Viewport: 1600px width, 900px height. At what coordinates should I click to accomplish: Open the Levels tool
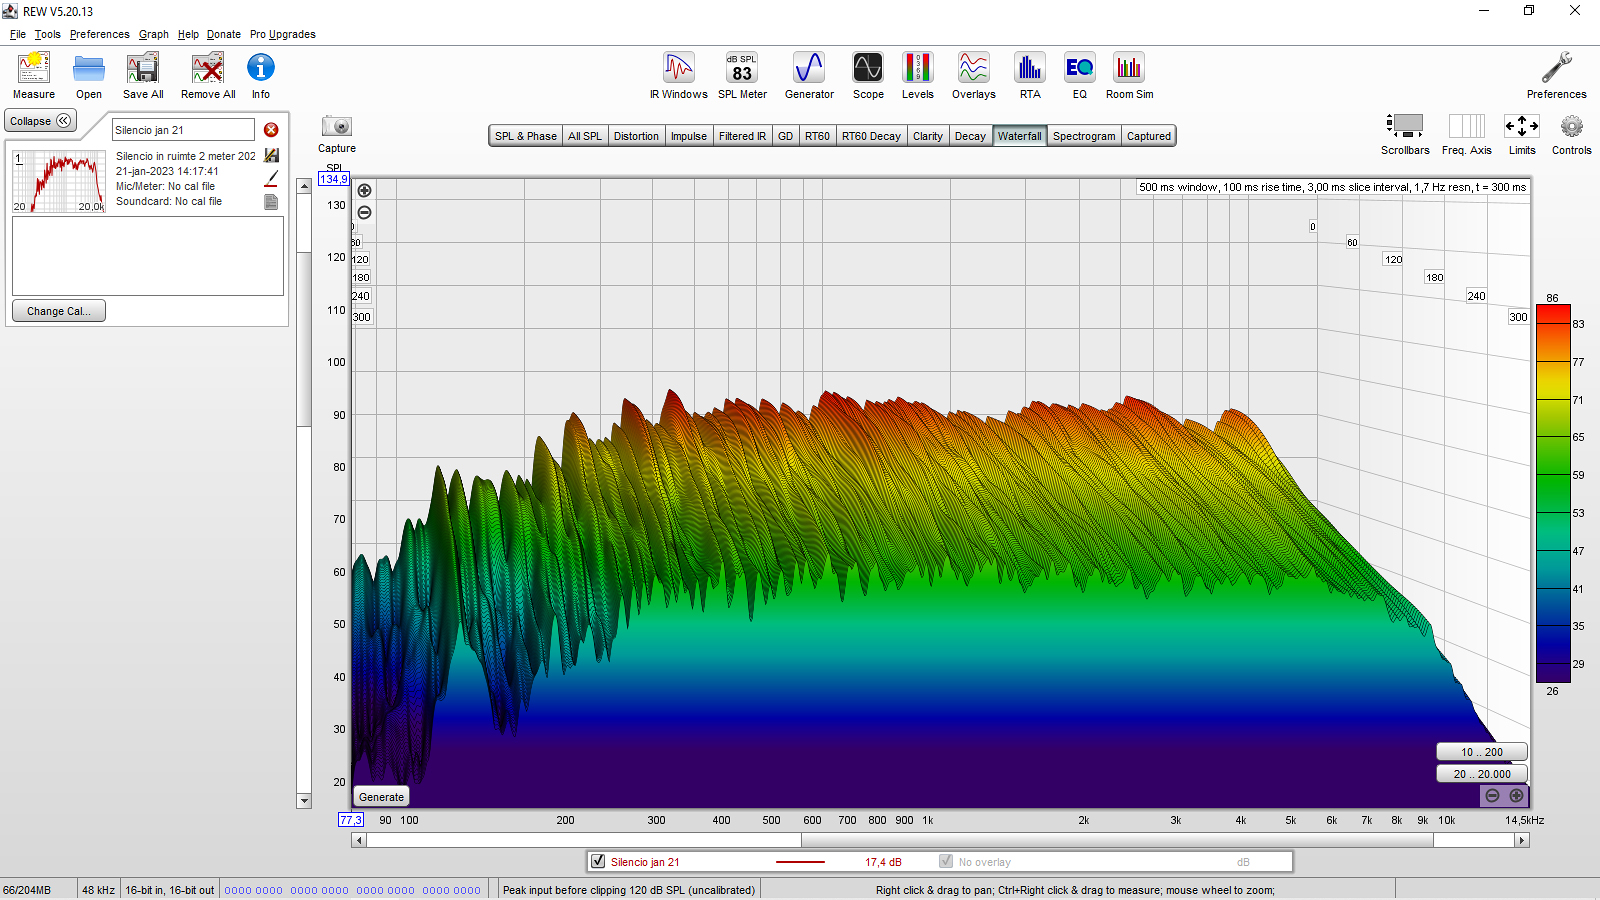tap(918, 68)
